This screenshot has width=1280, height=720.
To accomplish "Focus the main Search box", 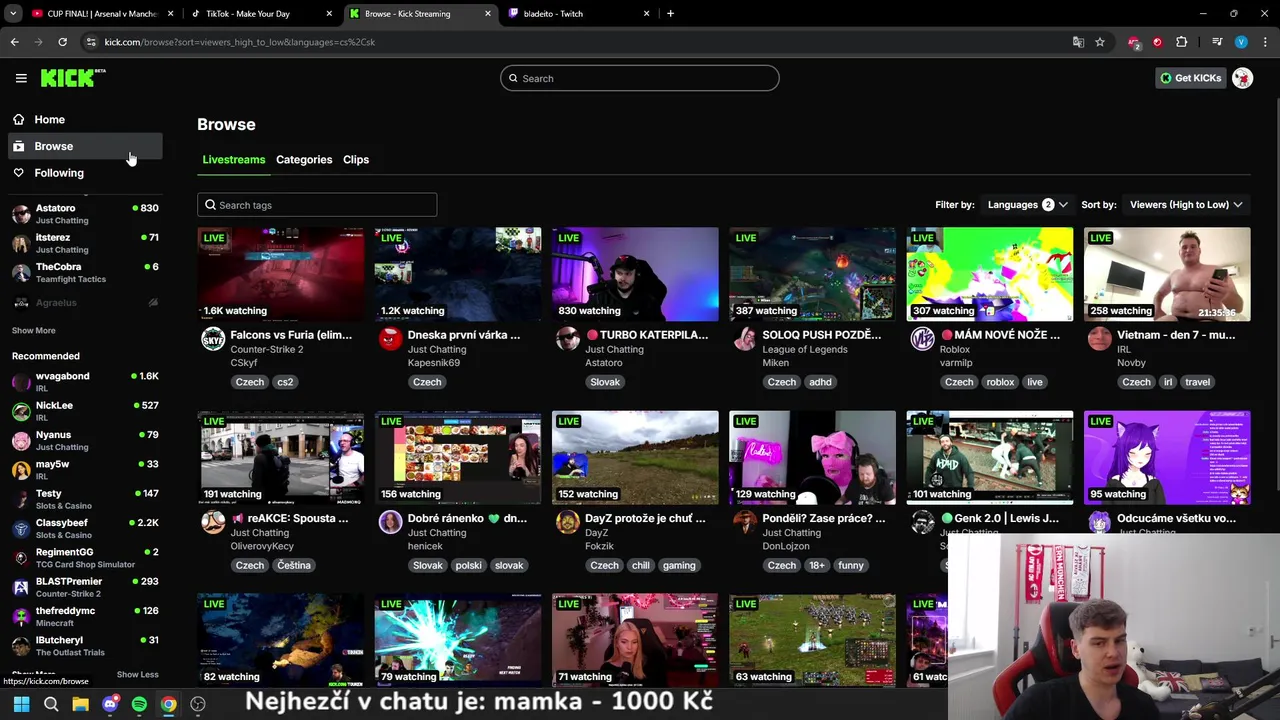I will 640,78.
